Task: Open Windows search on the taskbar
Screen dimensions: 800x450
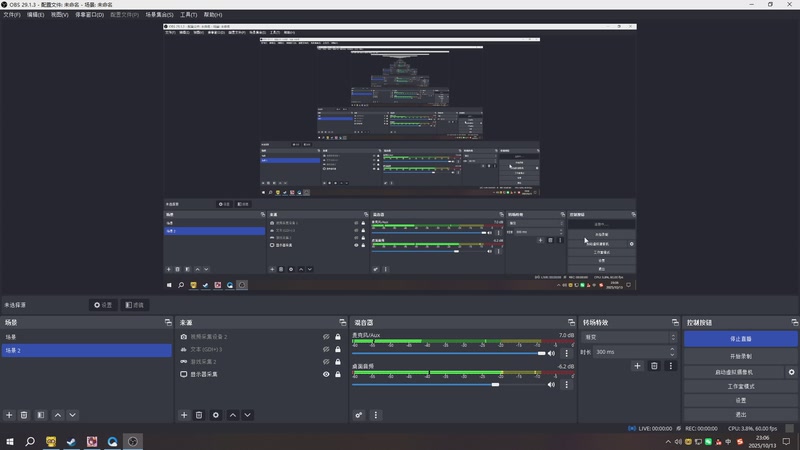Action: [30, 441]
